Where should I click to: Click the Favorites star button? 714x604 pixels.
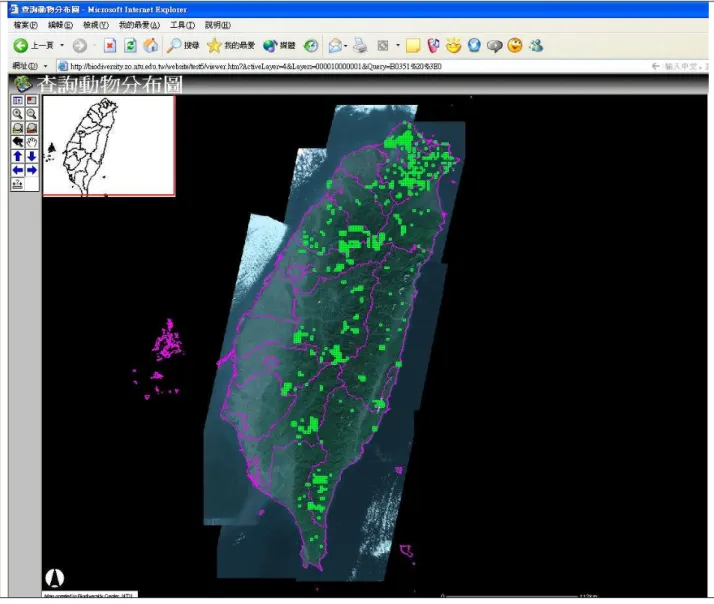[x=231, y=45]
